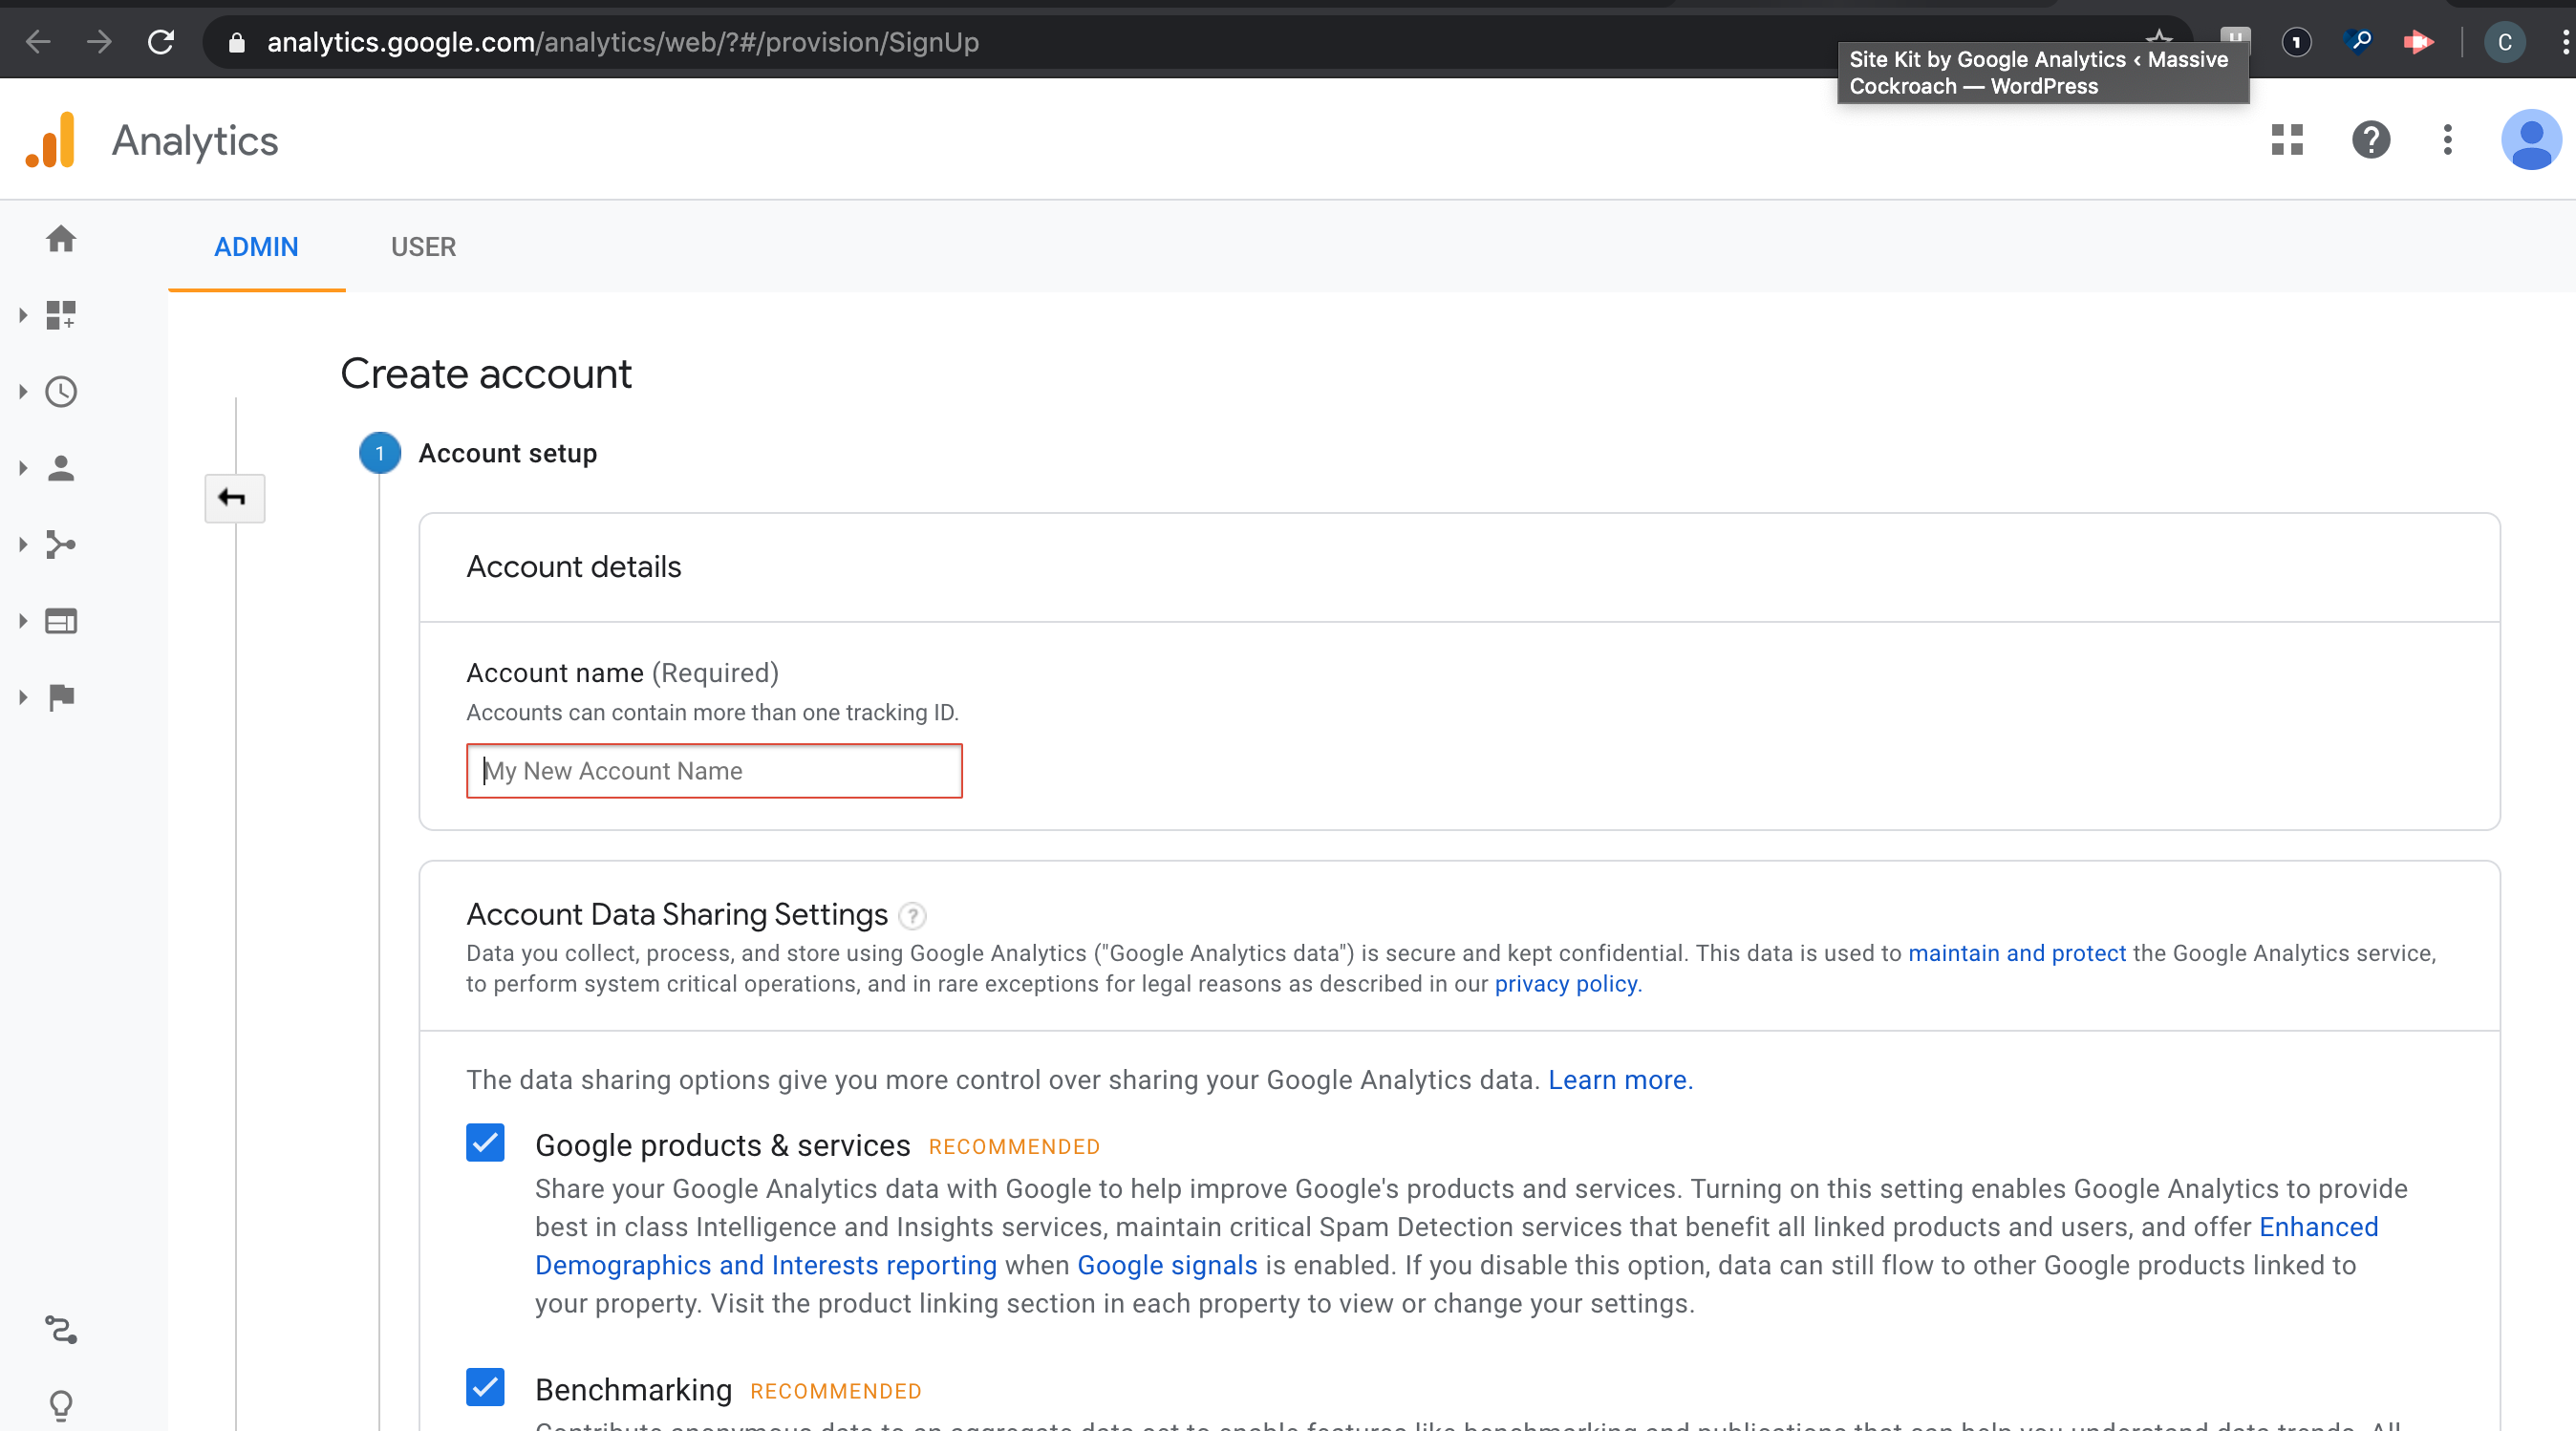Open the Discover lightbulb icon

click(x=62, y=1405)
